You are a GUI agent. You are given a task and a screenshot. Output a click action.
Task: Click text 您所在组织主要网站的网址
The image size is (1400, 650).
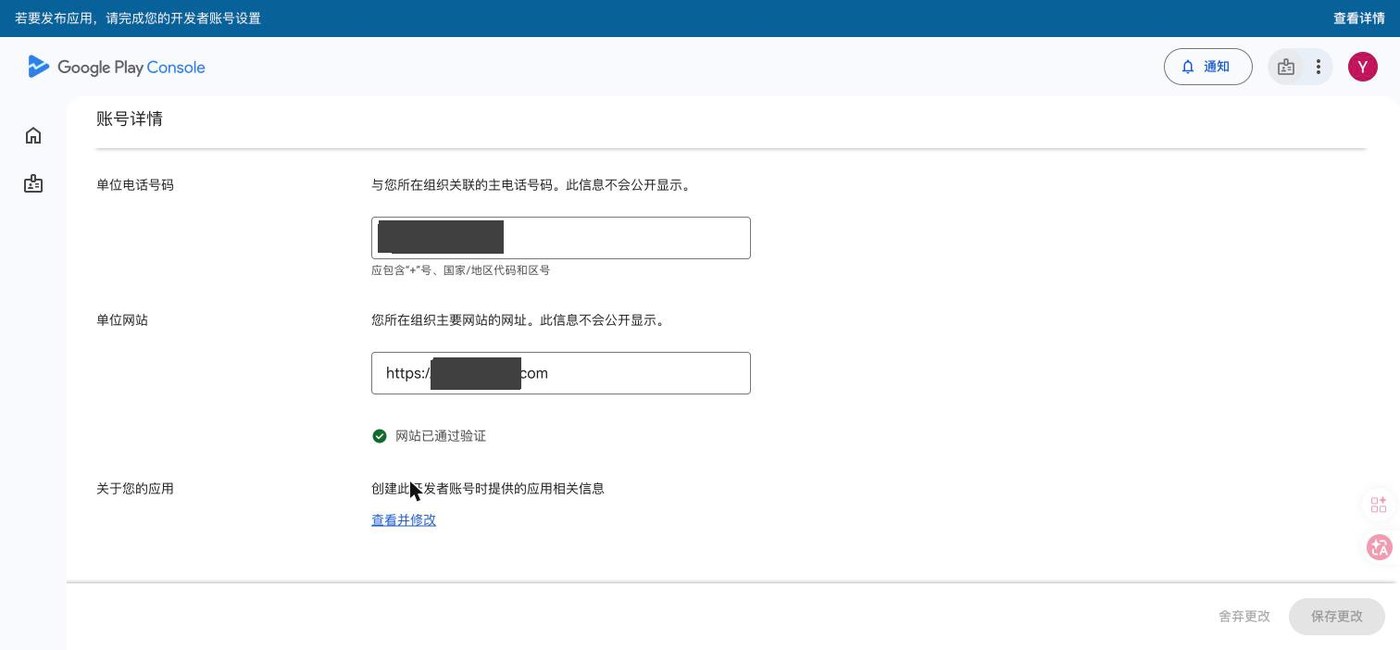[x=451, y=320]
